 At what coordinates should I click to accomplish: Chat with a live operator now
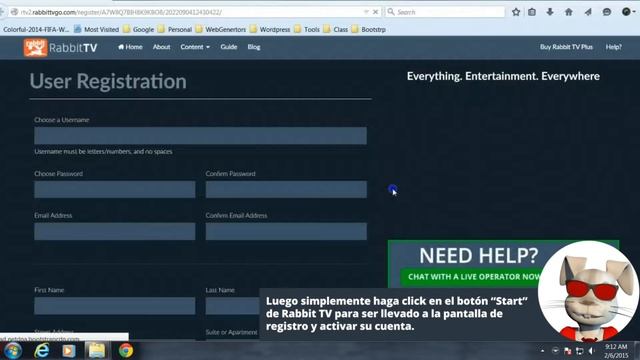click(473, 277)
